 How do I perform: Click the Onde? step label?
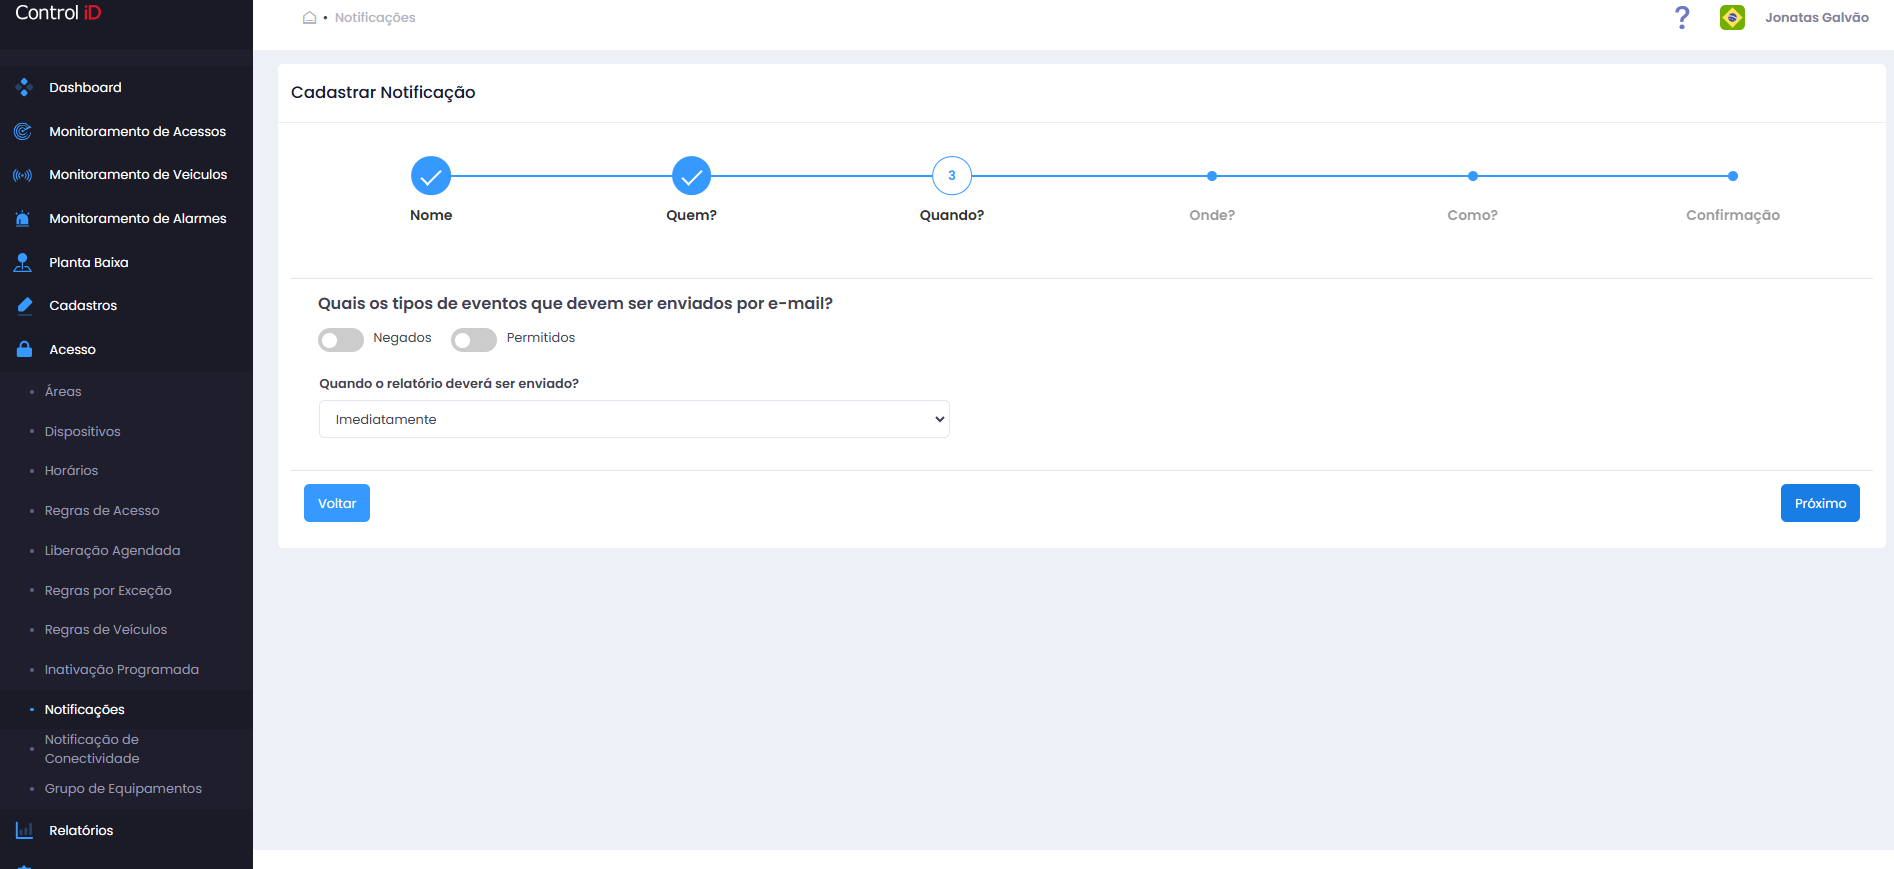tap(1212, 215)
